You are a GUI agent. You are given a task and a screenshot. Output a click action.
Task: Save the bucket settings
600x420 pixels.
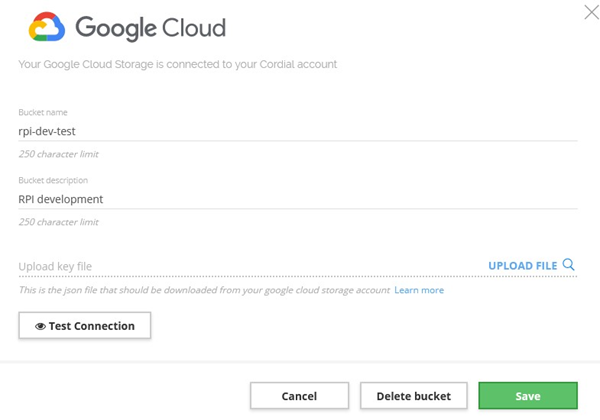pos(528,396)
